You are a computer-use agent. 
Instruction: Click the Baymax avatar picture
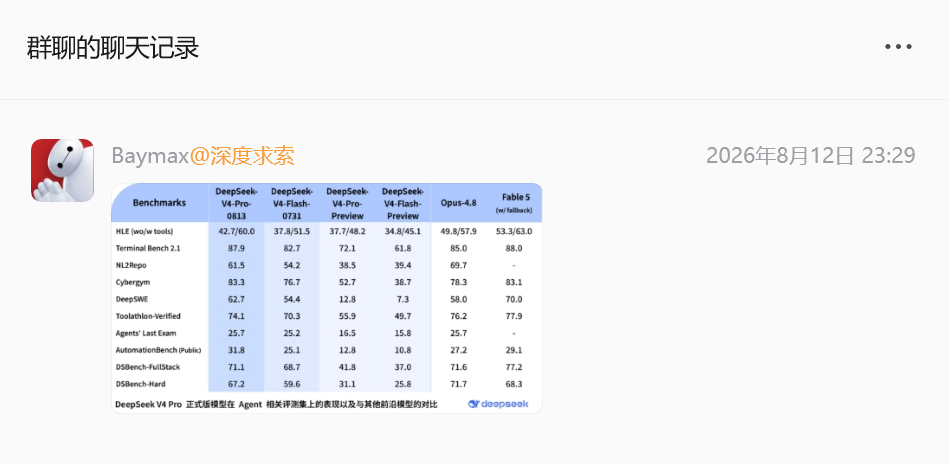[x=62, y=170]
